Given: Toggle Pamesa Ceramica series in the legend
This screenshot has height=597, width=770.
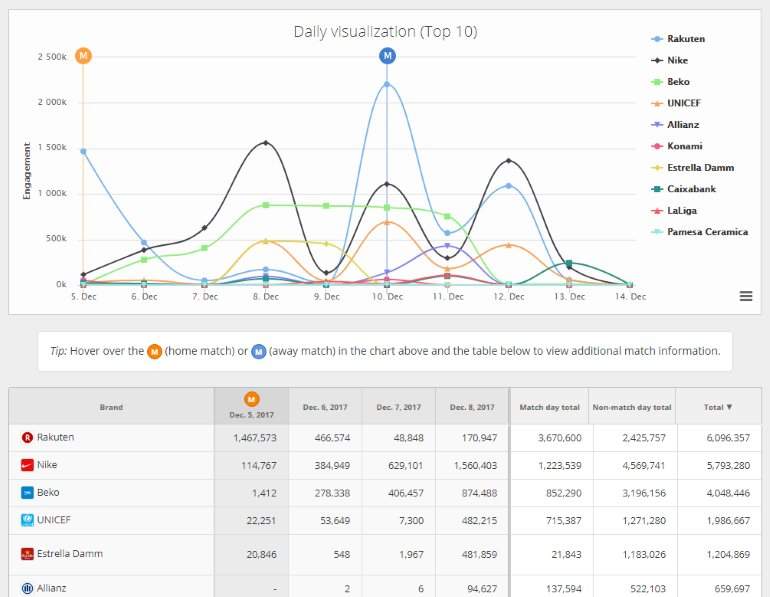Looking at the screenshot, I should click(700, 232).
